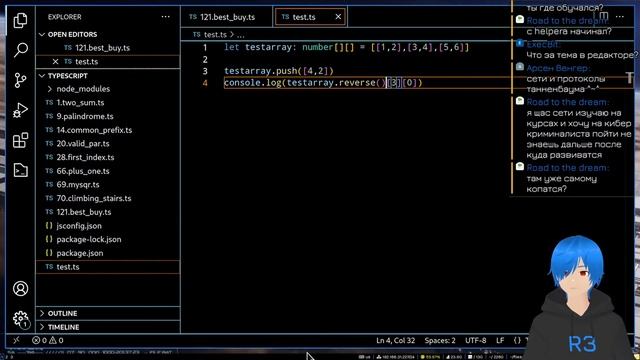The width and height of the screenshot is (640, 360).
Task: Click the remote window indicator in status bar
Action: [x=16, y=340]
